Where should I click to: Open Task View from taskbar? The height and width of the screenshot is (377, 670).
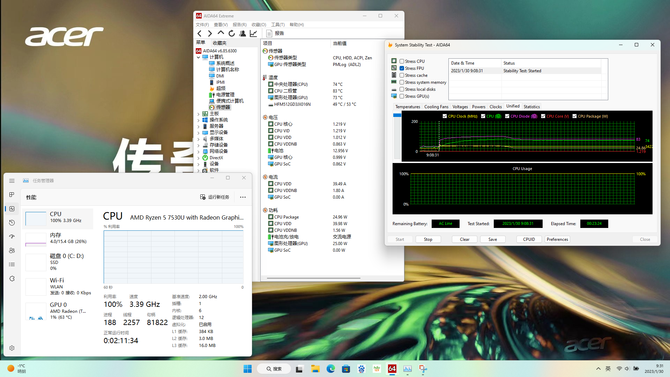tap(300, 369)
